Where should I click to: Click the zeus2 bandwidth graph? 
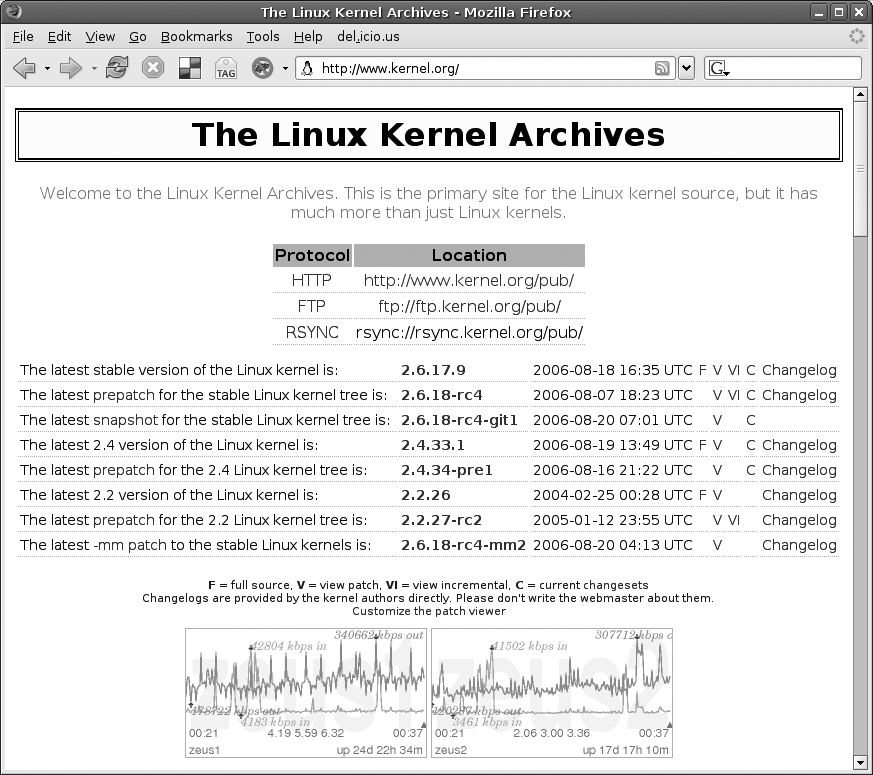pos(552,693)
